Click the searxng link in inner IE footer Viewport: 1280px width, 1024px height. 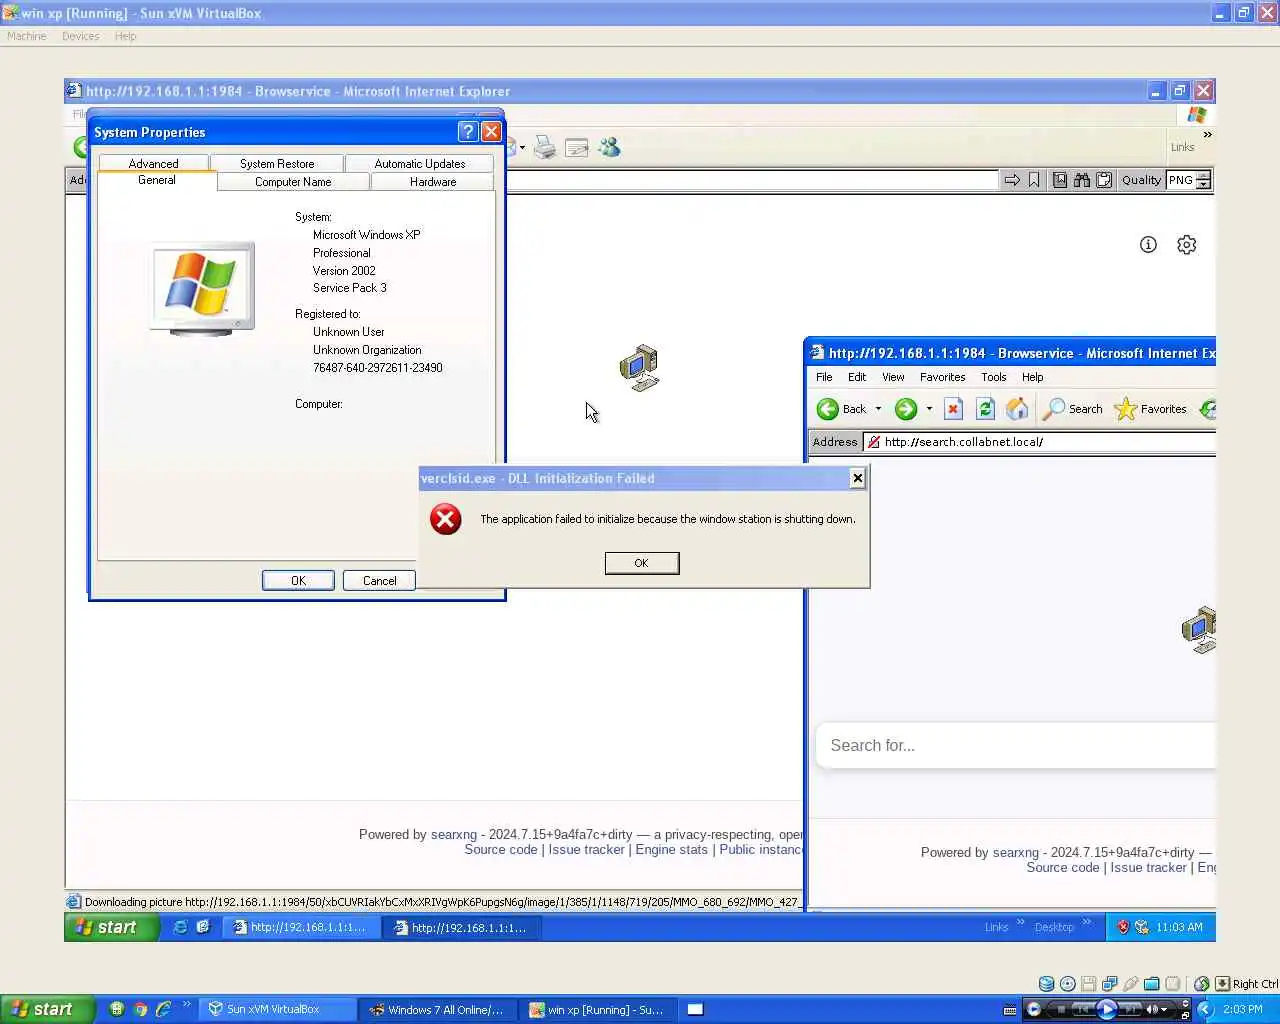coord(1016,852)
